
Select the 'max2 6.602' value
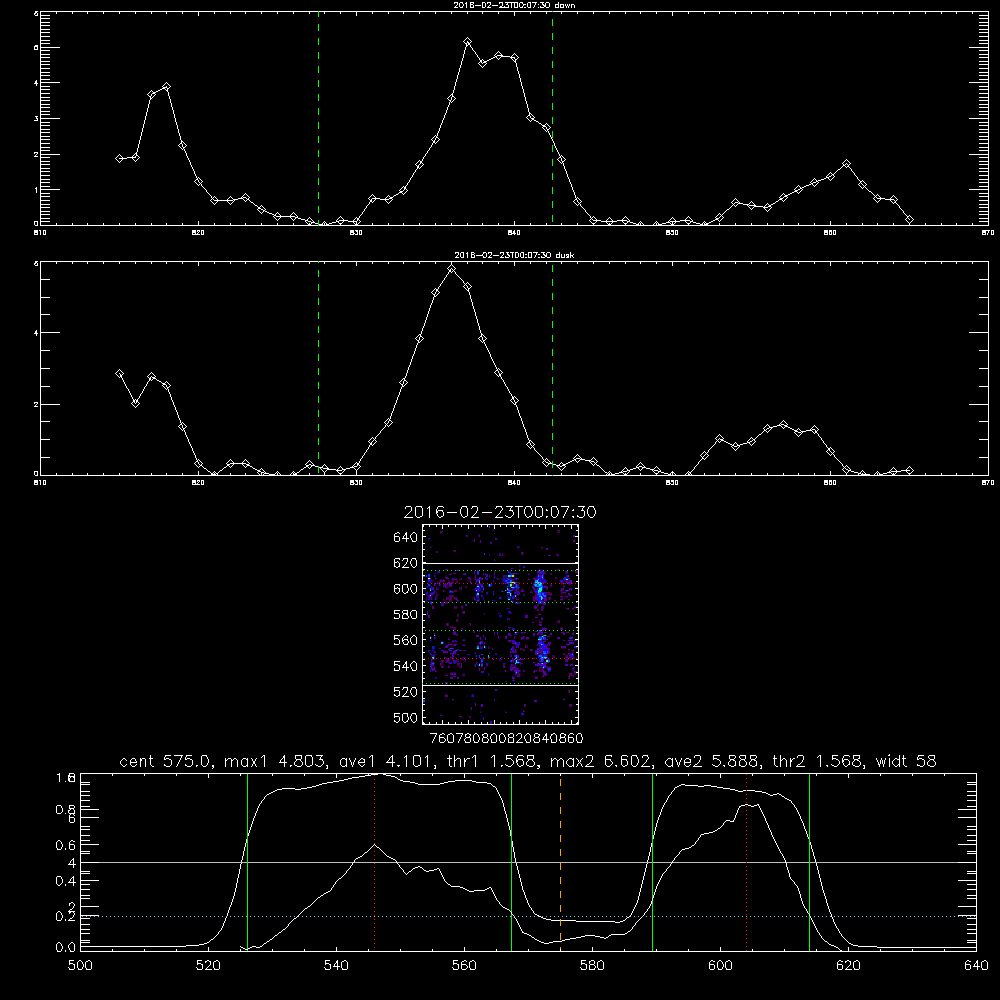pyautogui.click(x=598, y=761)
